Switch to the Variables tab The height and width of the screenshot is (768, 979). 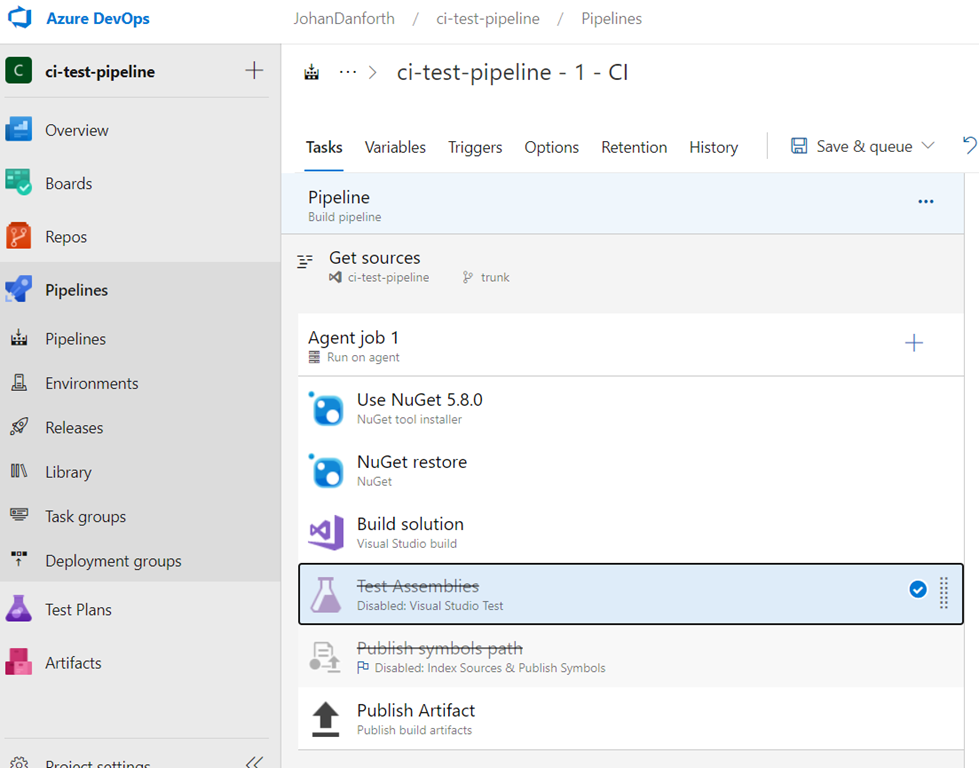coord(395,147)
